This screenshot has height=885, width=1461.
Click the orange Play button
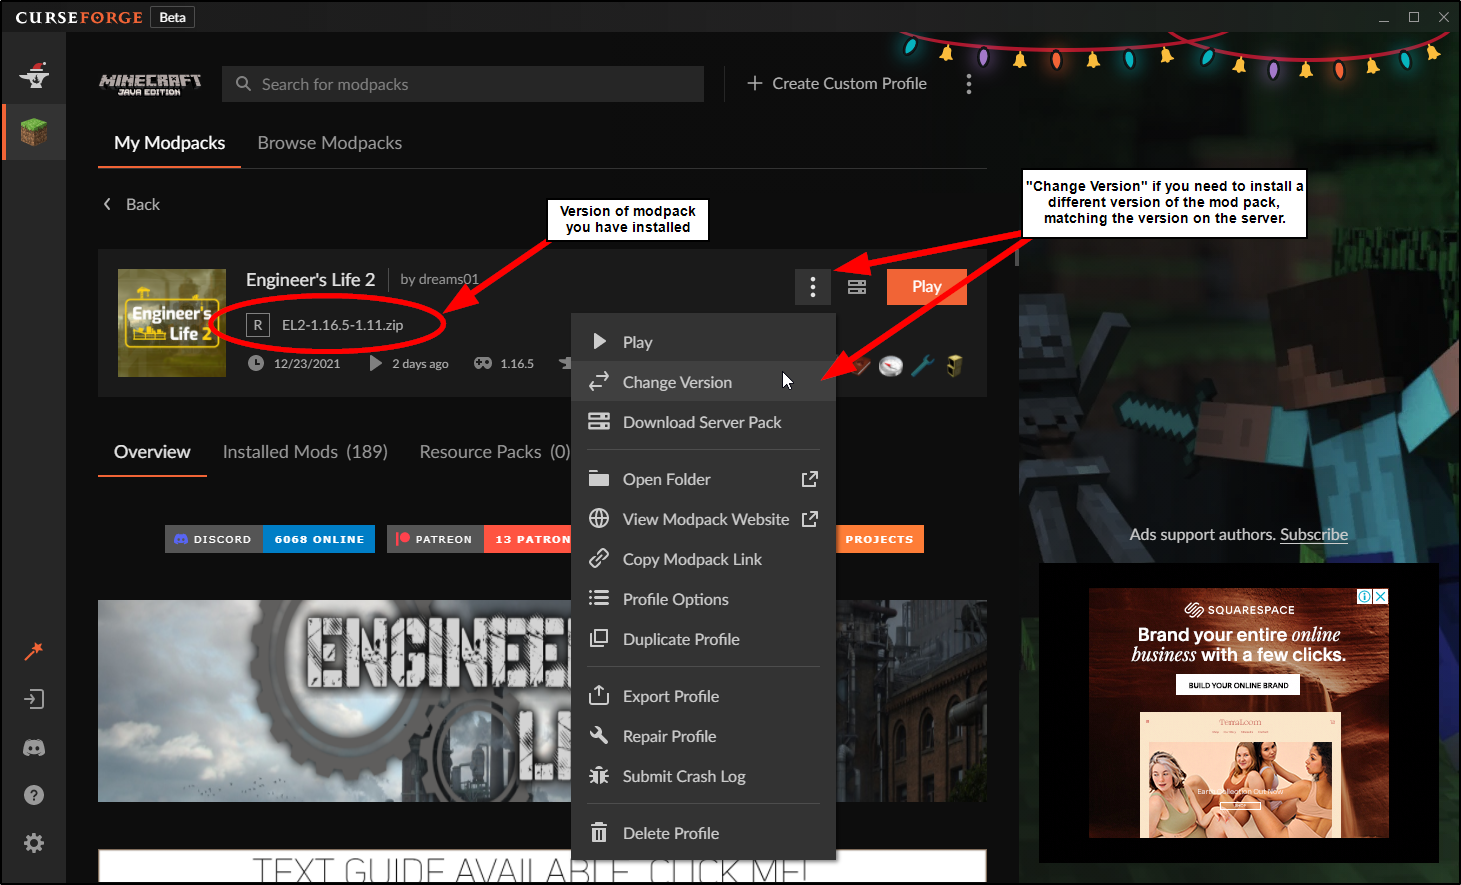(926, 287)
